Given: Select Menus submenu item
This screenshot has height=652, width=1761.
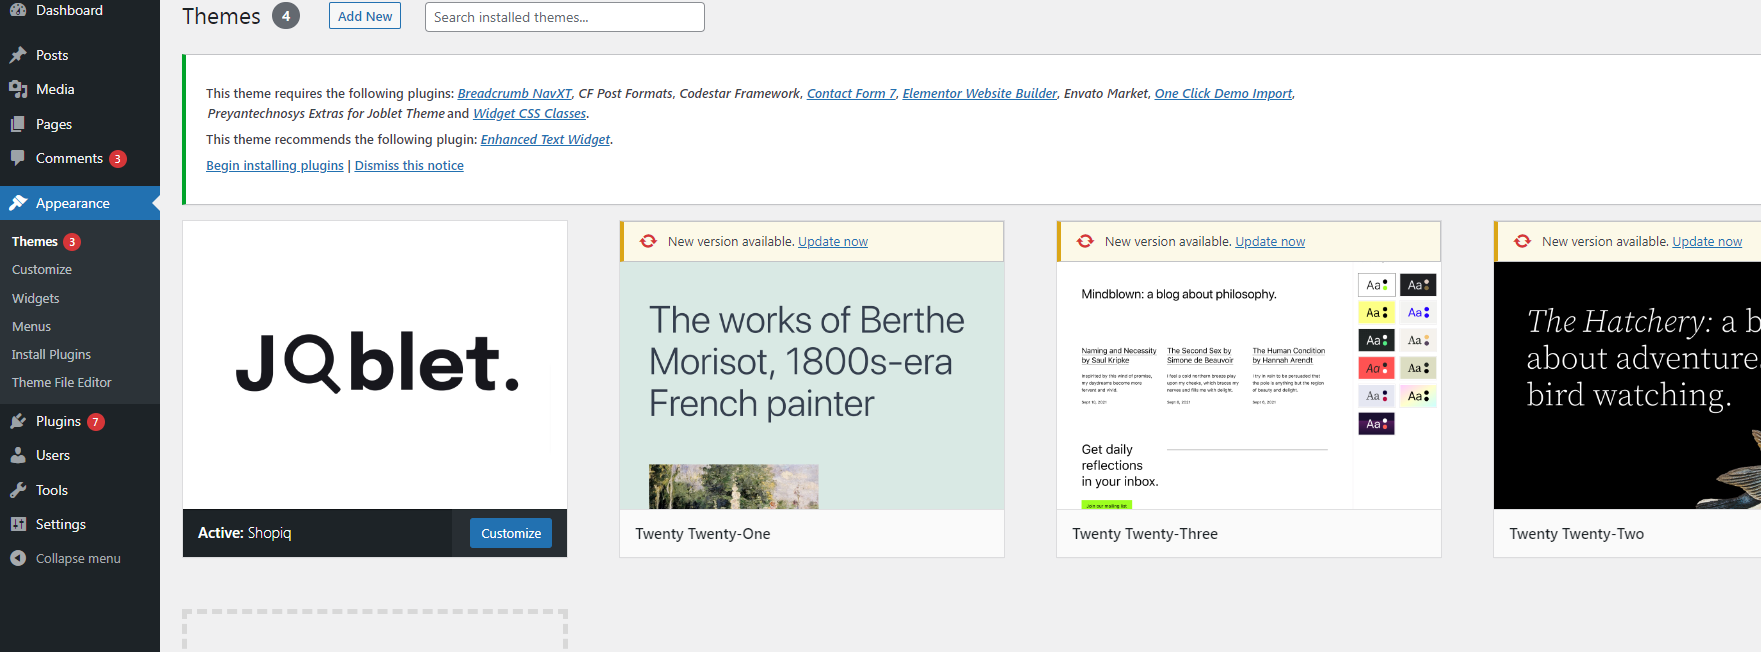Looking at the screenshot, I should click(x=31, y=326).
